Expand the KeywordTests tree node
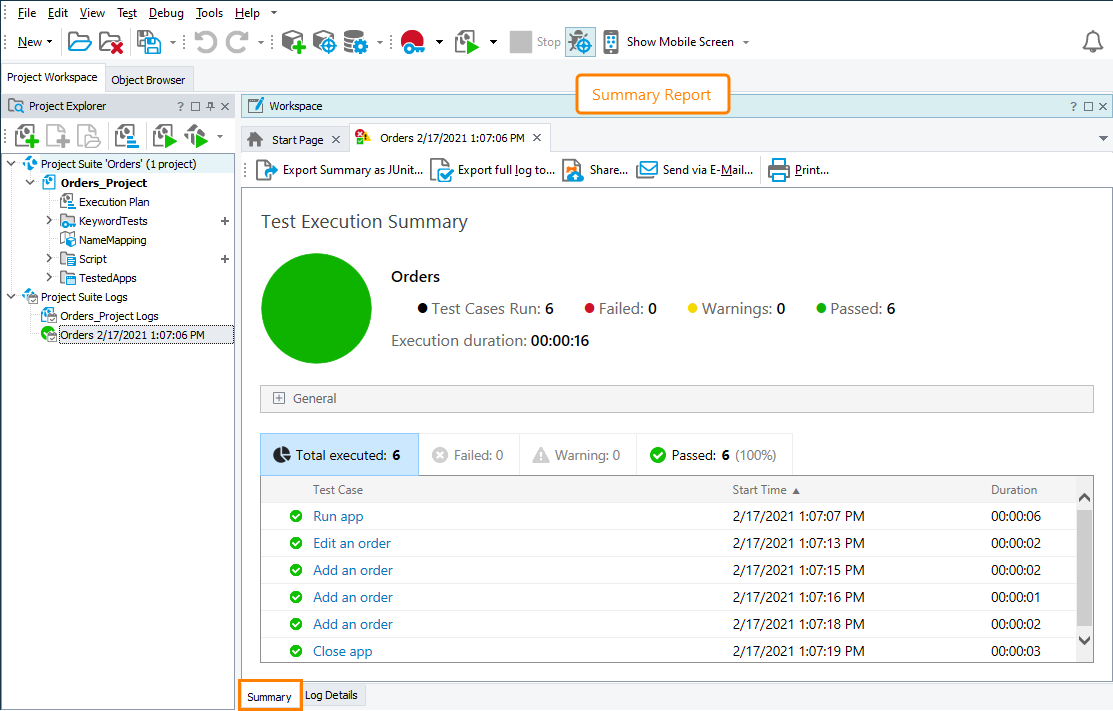The width and height of the screenshot is (1113, 711). coord(47,220)
